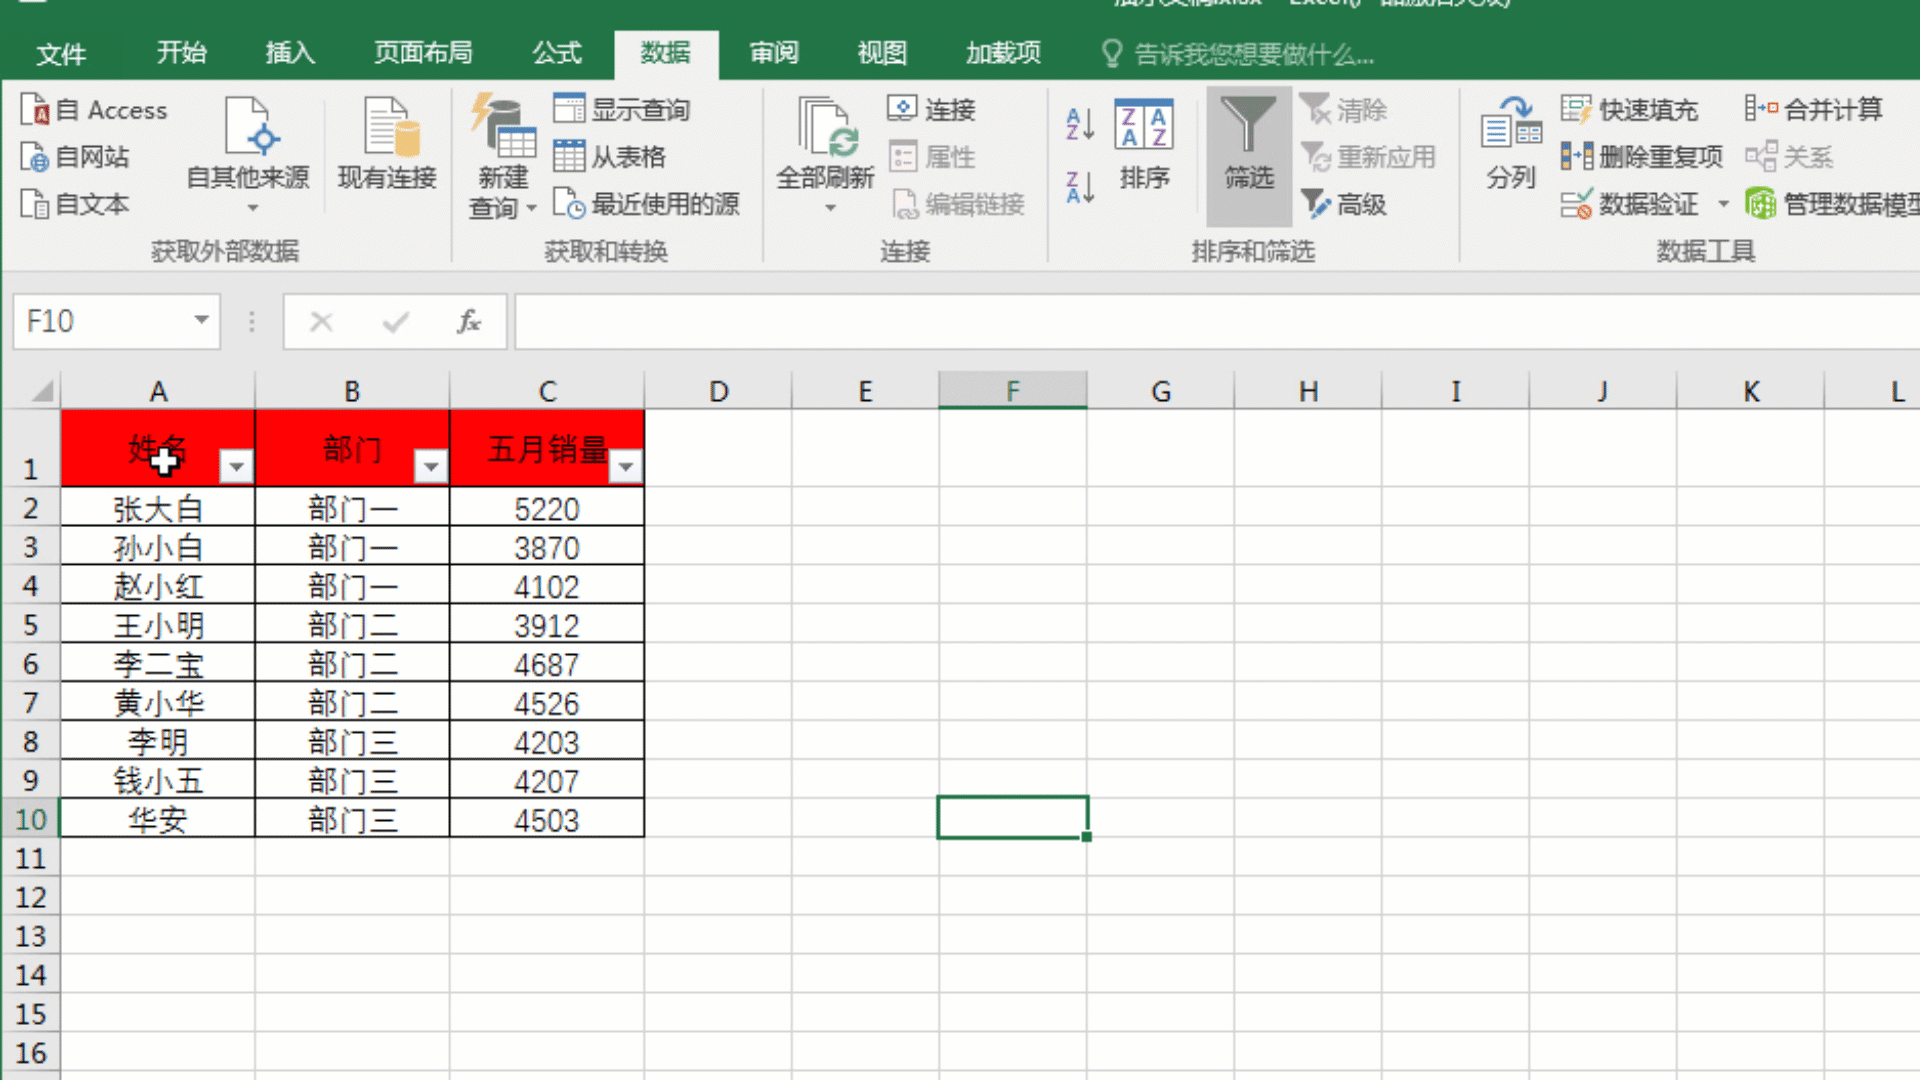Screen dimensions: 1920x1080
Task: Expand the 全部刷新 dropdown arrow
Action: tap(830, 208)
